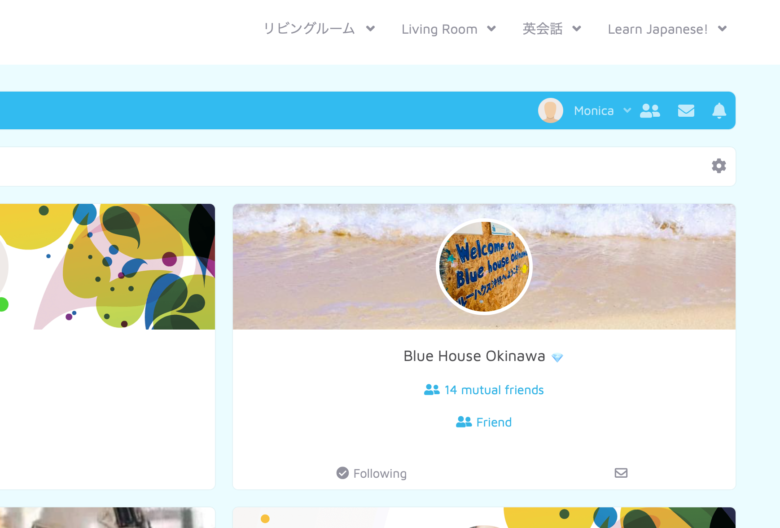Open the notifications bell icon
The image size is (780, 528).
point(719,110)
